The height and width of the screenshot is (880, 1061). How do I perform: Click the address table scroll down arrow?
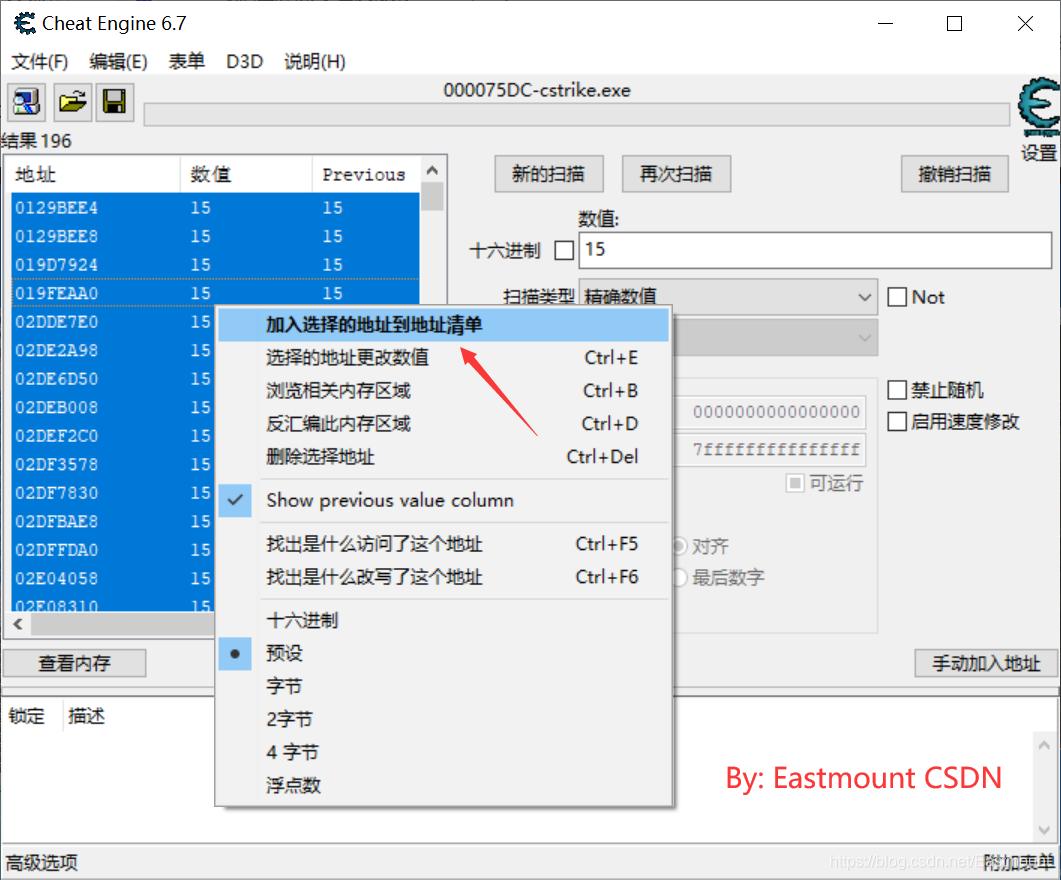pyautogui.click(x=1043, y=829)
